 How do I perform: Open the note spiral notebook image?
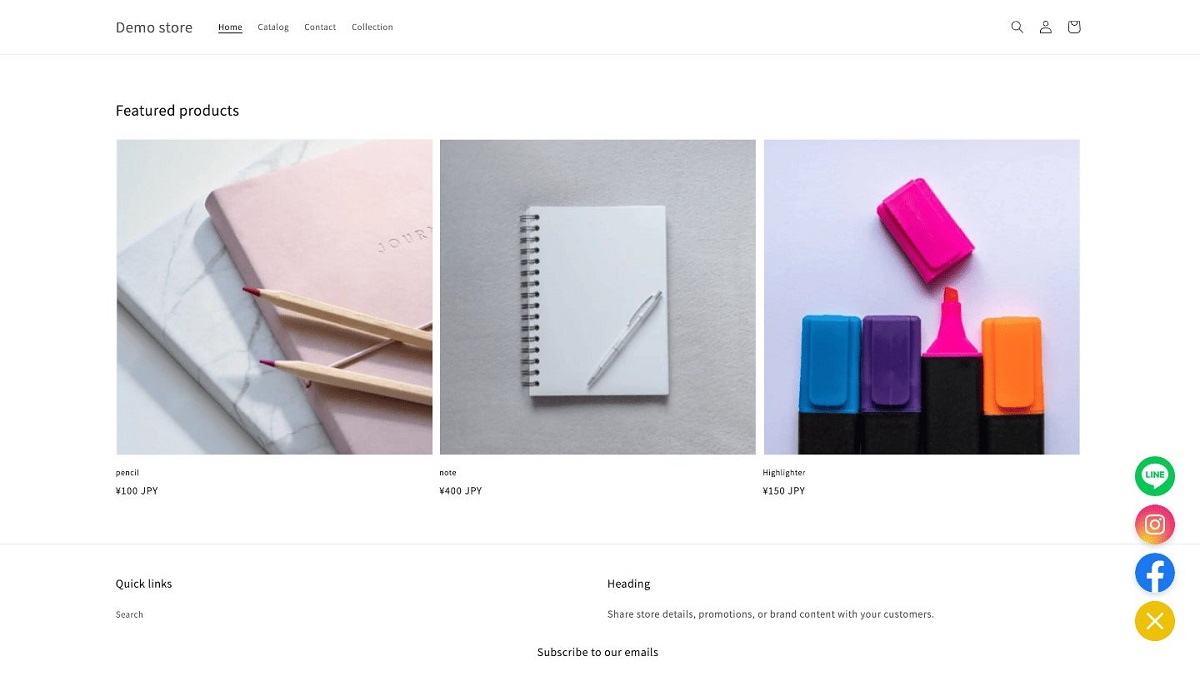tap(598, 297)
